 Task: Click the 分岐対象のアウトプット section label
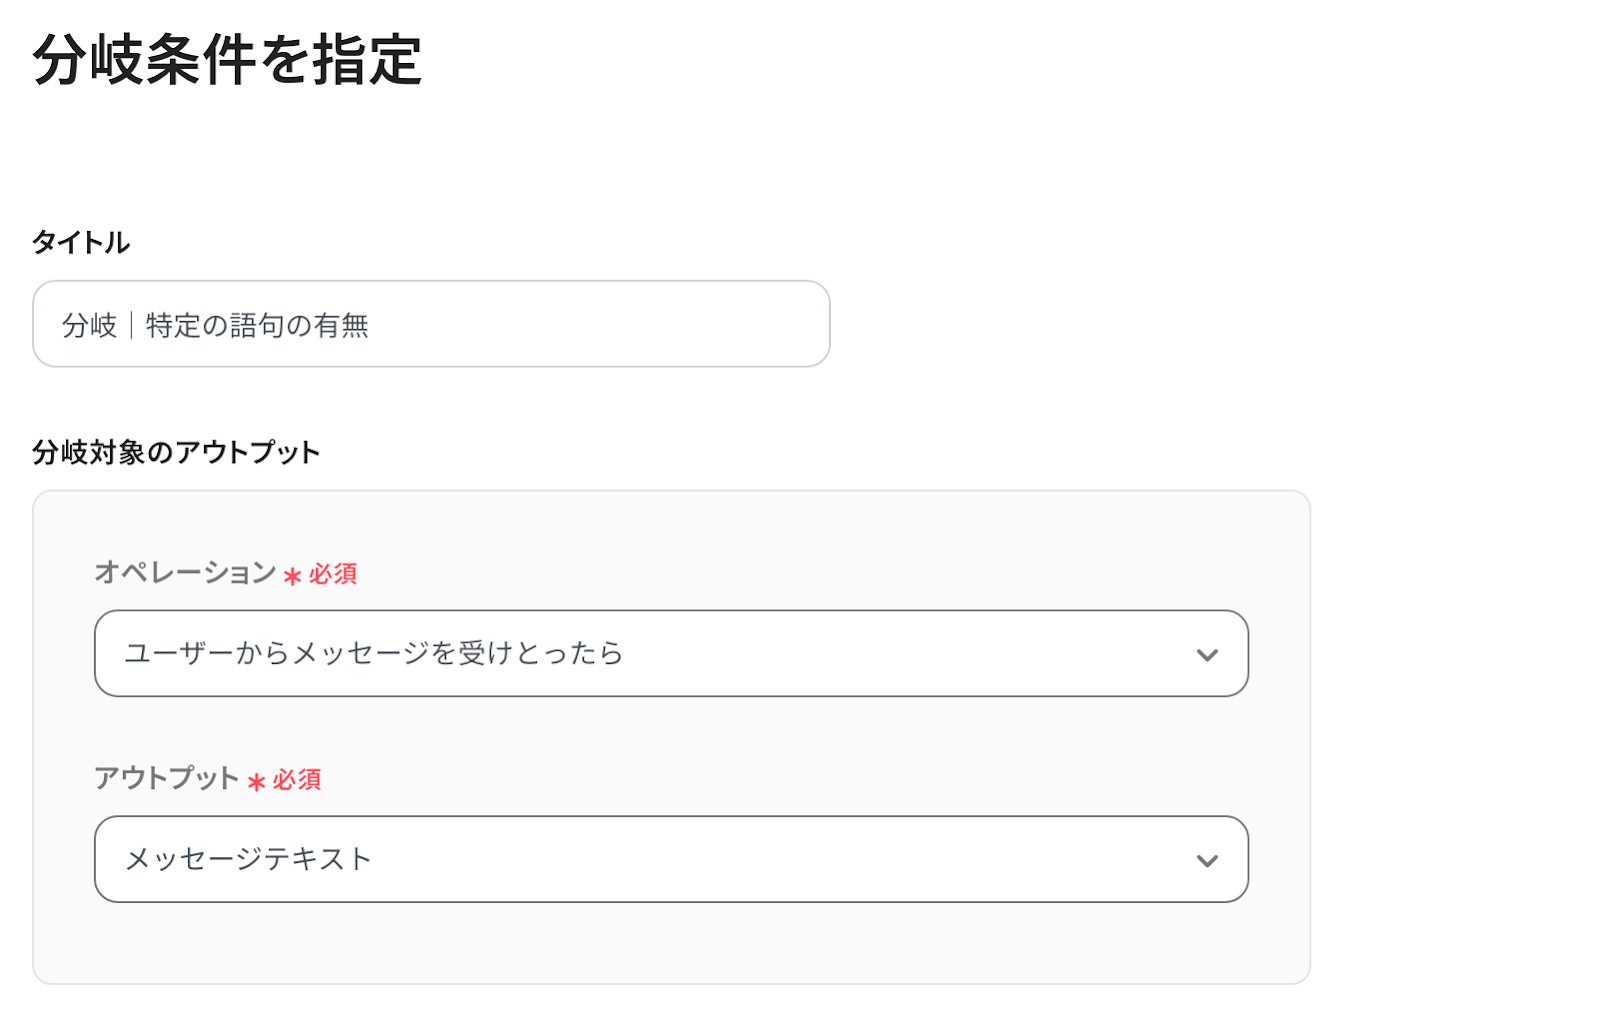[176, 452]
